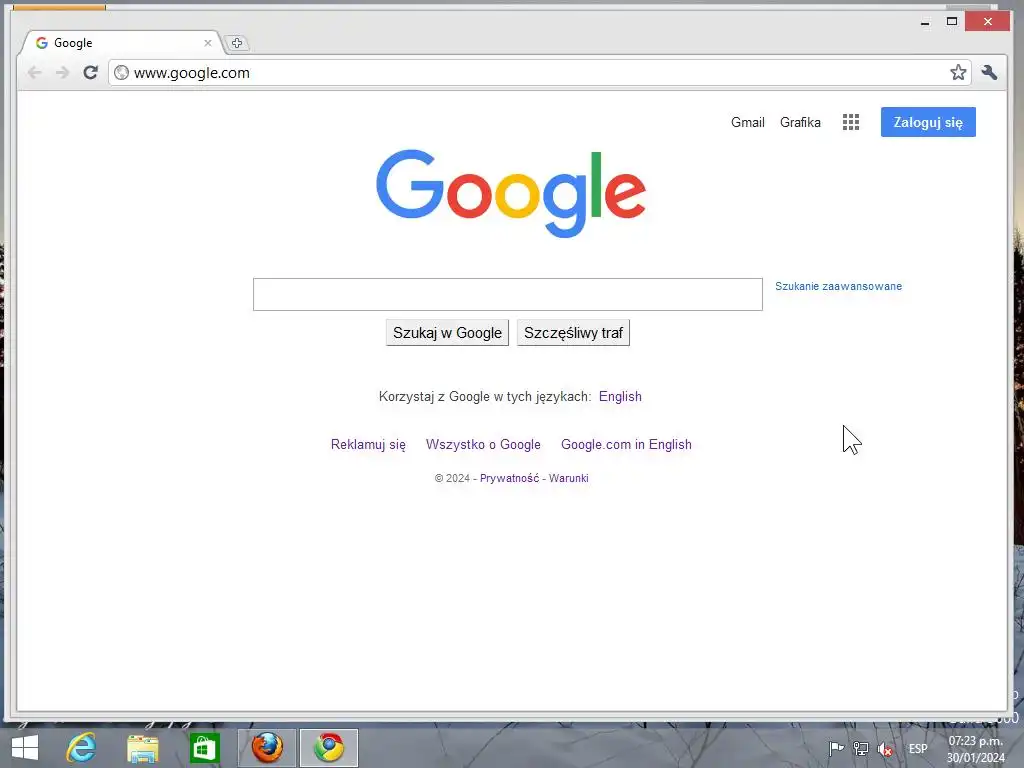Focus the Google search box
This screenshot has height=768, width=1024.
507,295
